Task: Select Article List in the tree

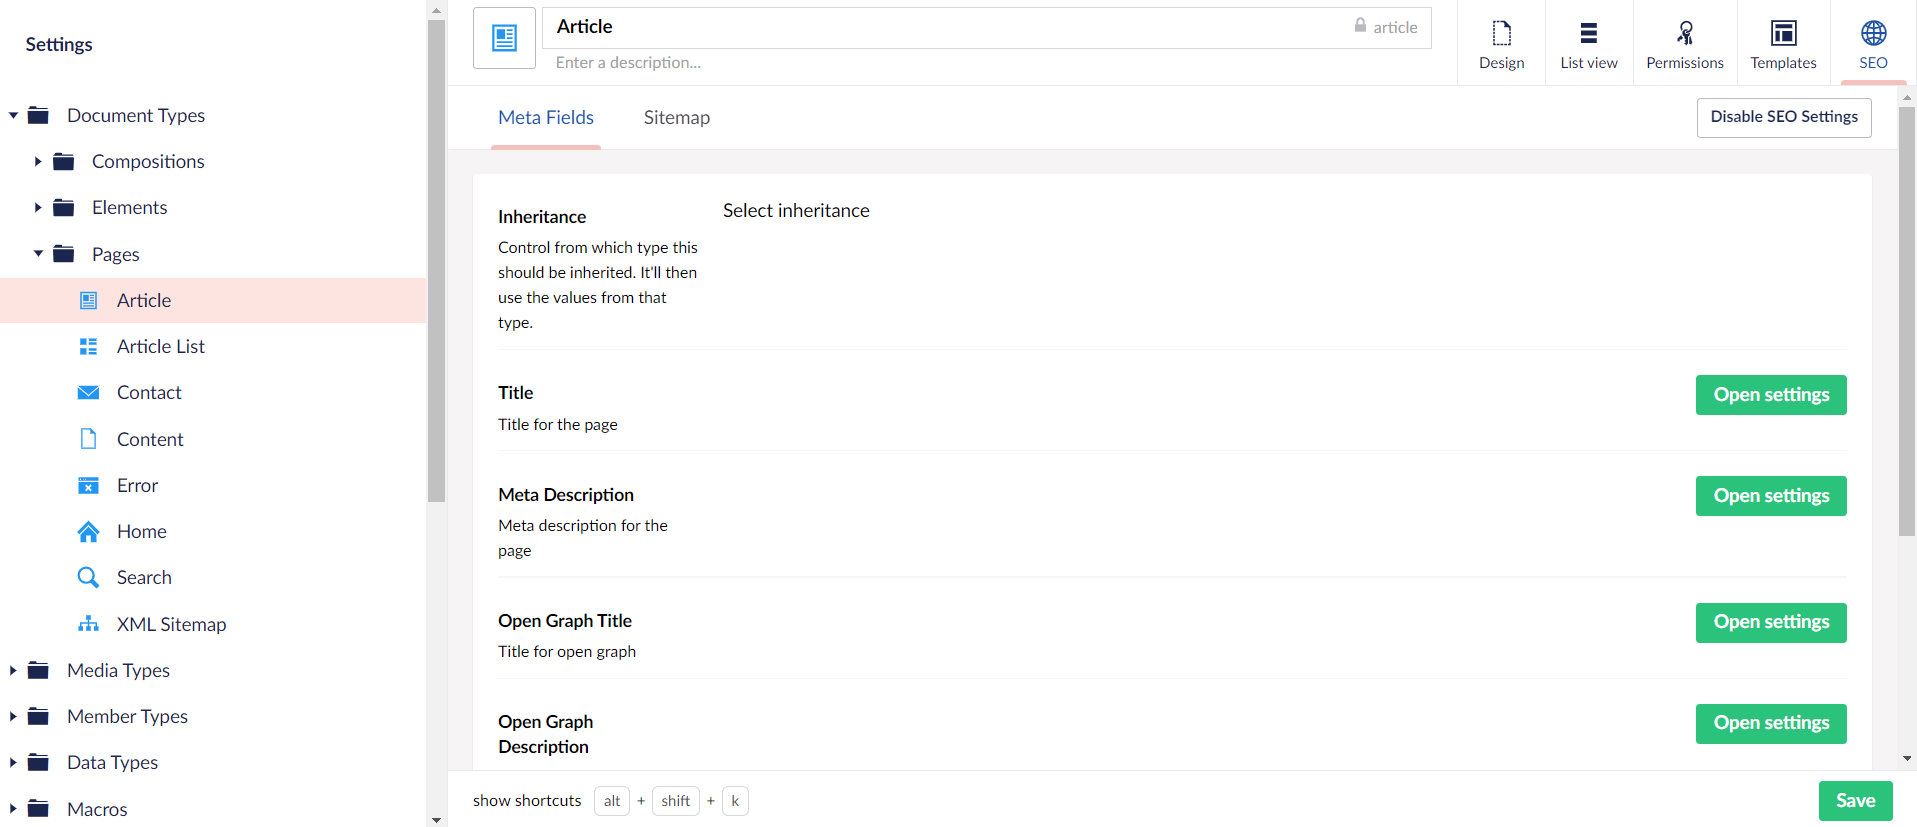Action: click(x=160, y=347)
